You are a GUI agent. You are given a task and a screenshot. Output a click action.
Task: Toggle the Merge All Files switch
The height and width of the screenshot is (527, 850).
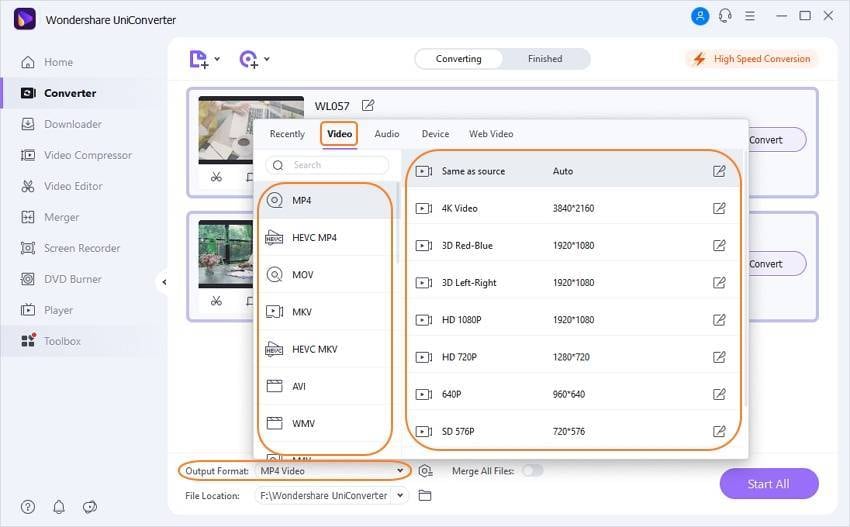pos(532,471)
